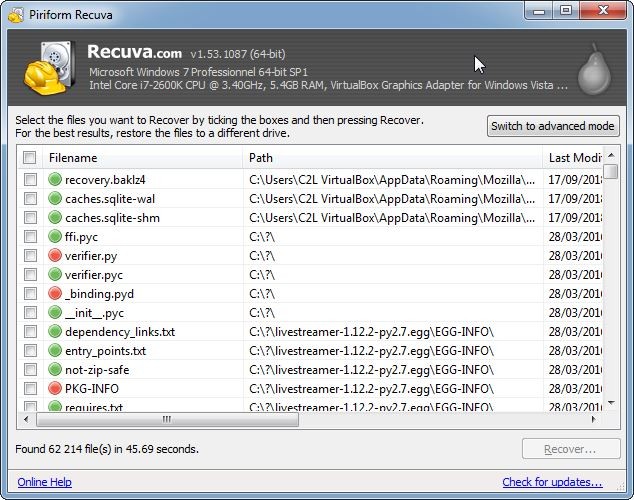This screenshot has height=500, width=634.
Task: Click horizontal scrollbar right arrow
Action: click(594, 419)
